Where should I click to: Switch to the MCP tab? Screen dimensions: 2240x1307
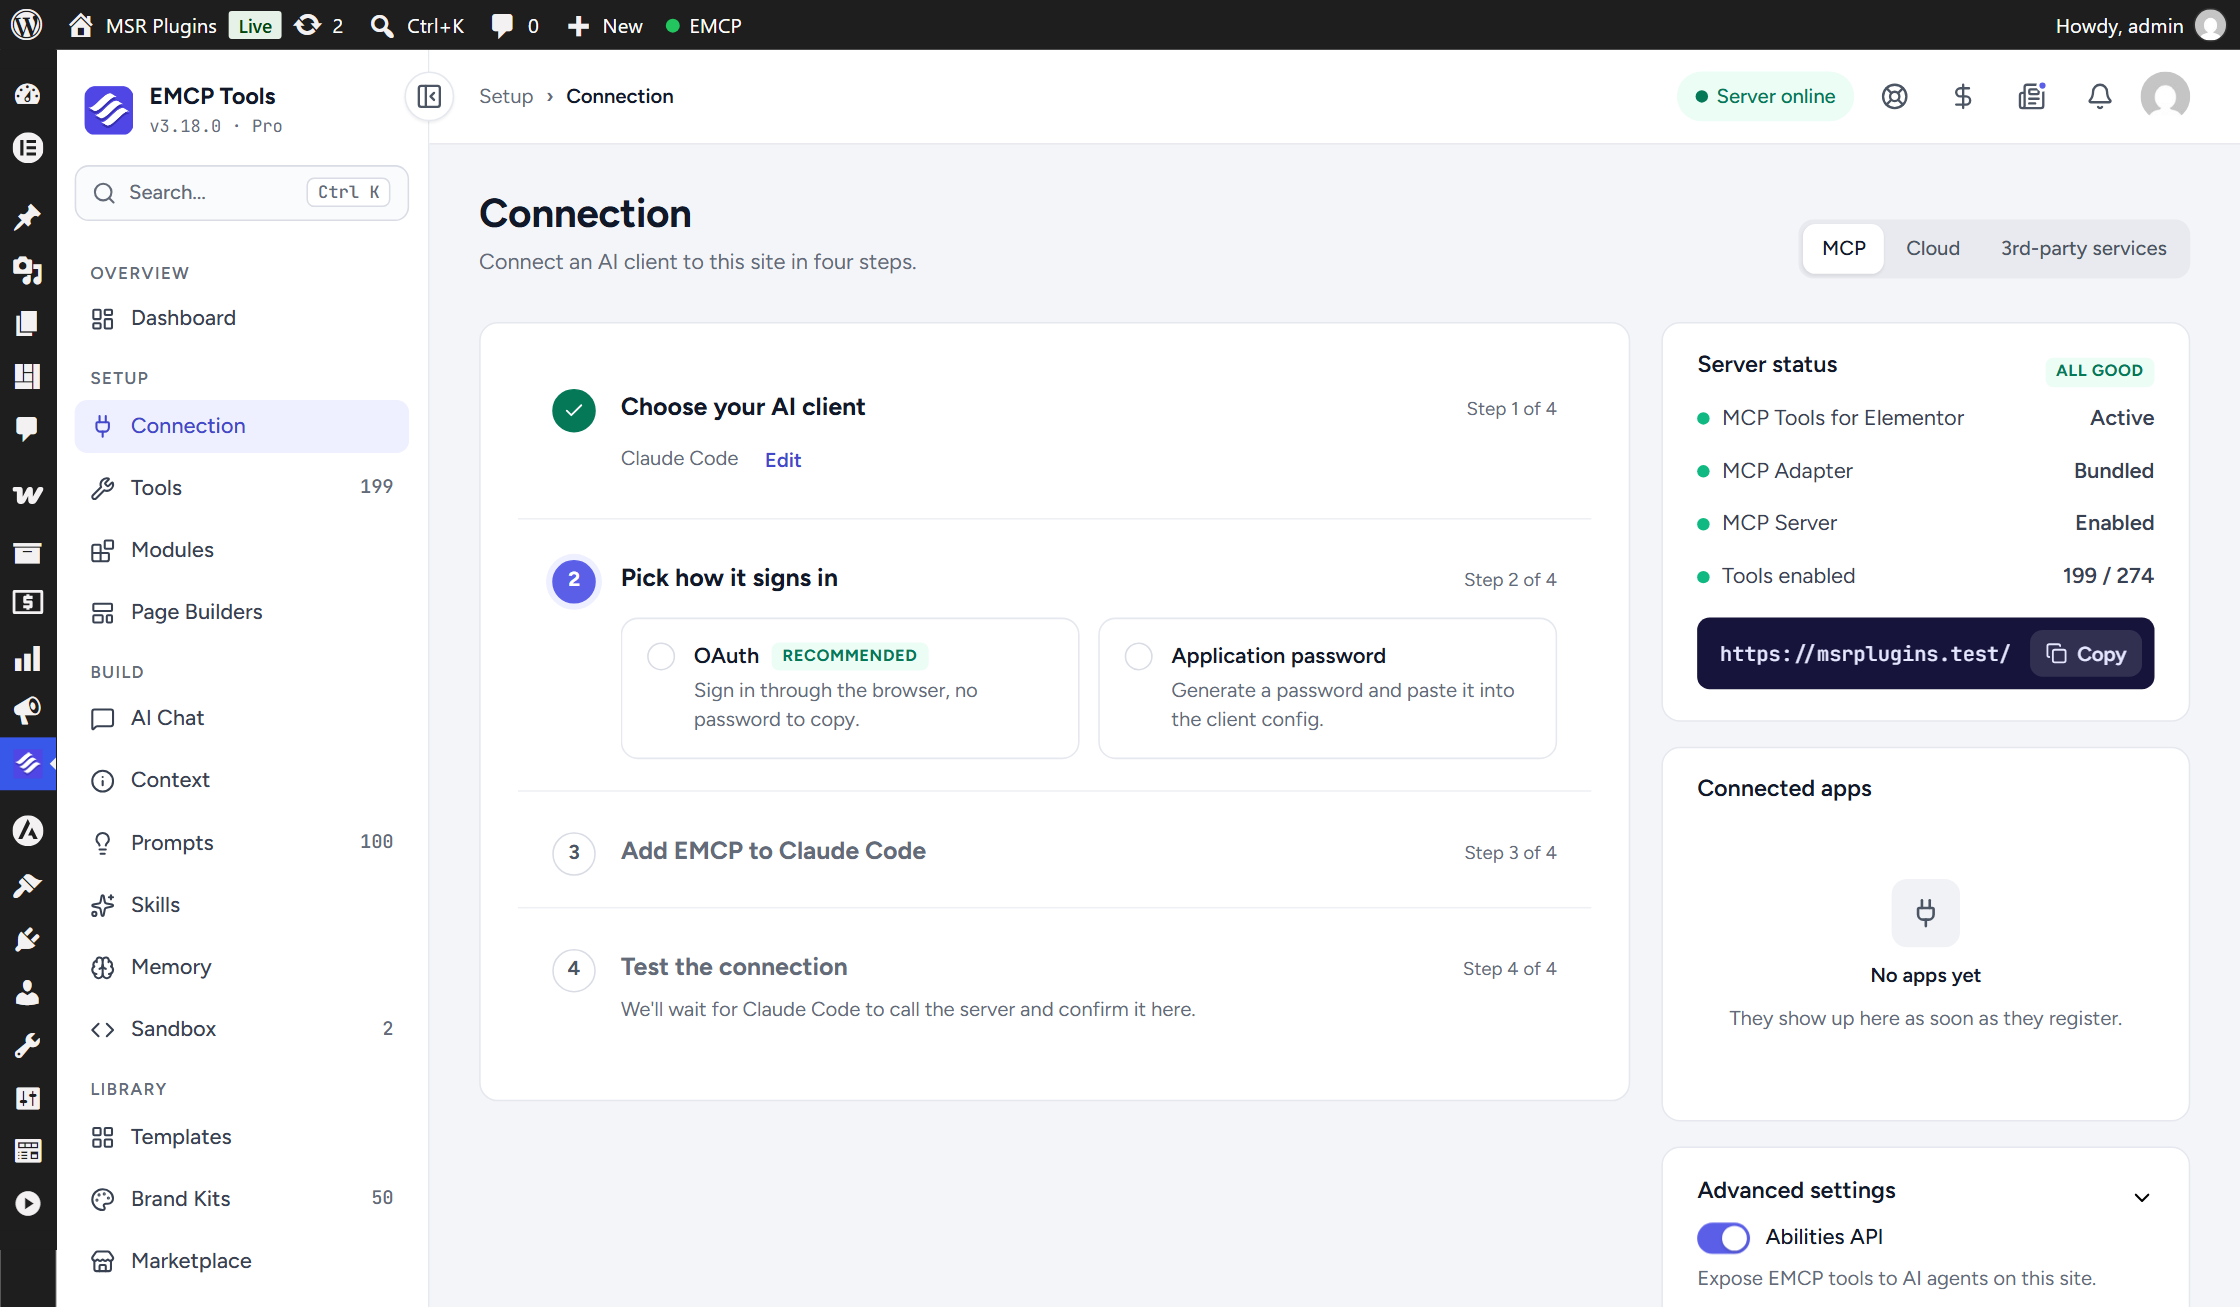1843,248
